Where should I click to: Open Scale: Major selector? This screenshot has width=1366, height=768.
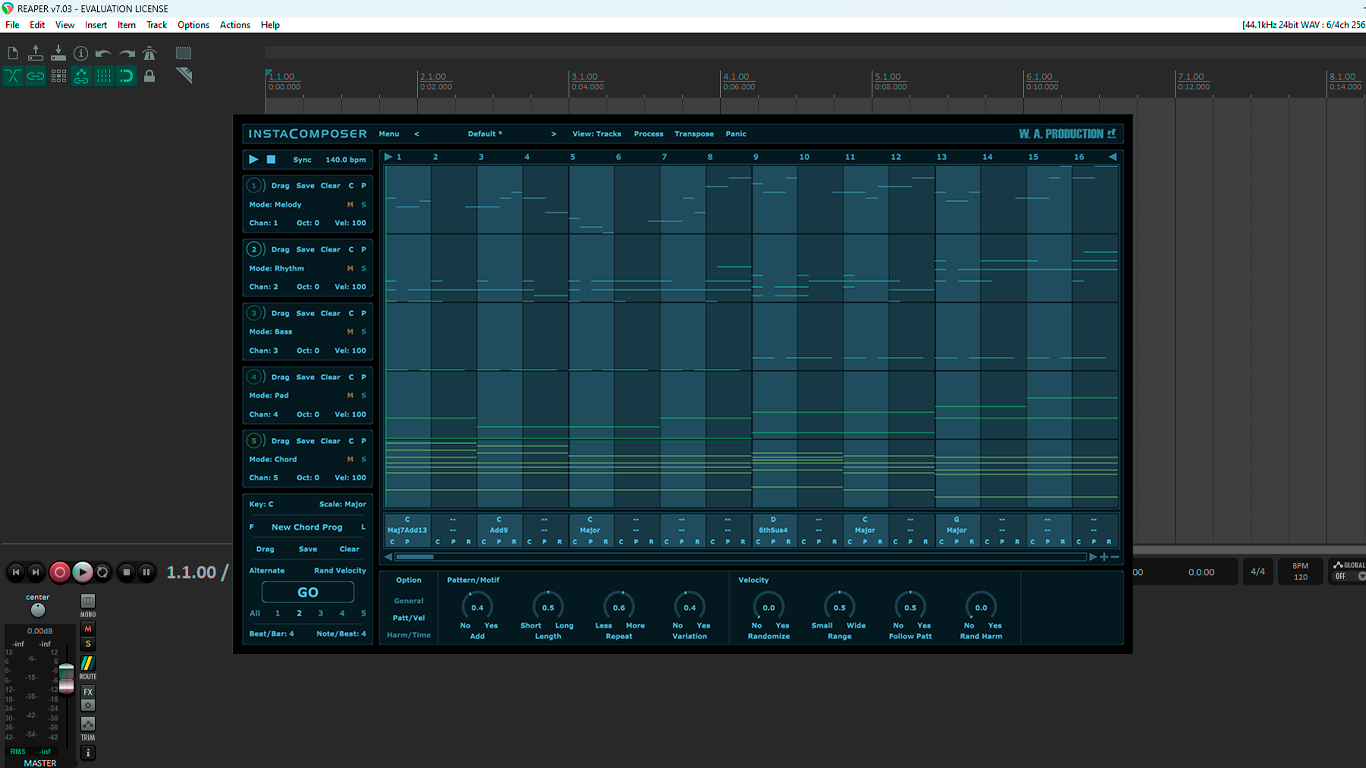(x=343, y=505)
